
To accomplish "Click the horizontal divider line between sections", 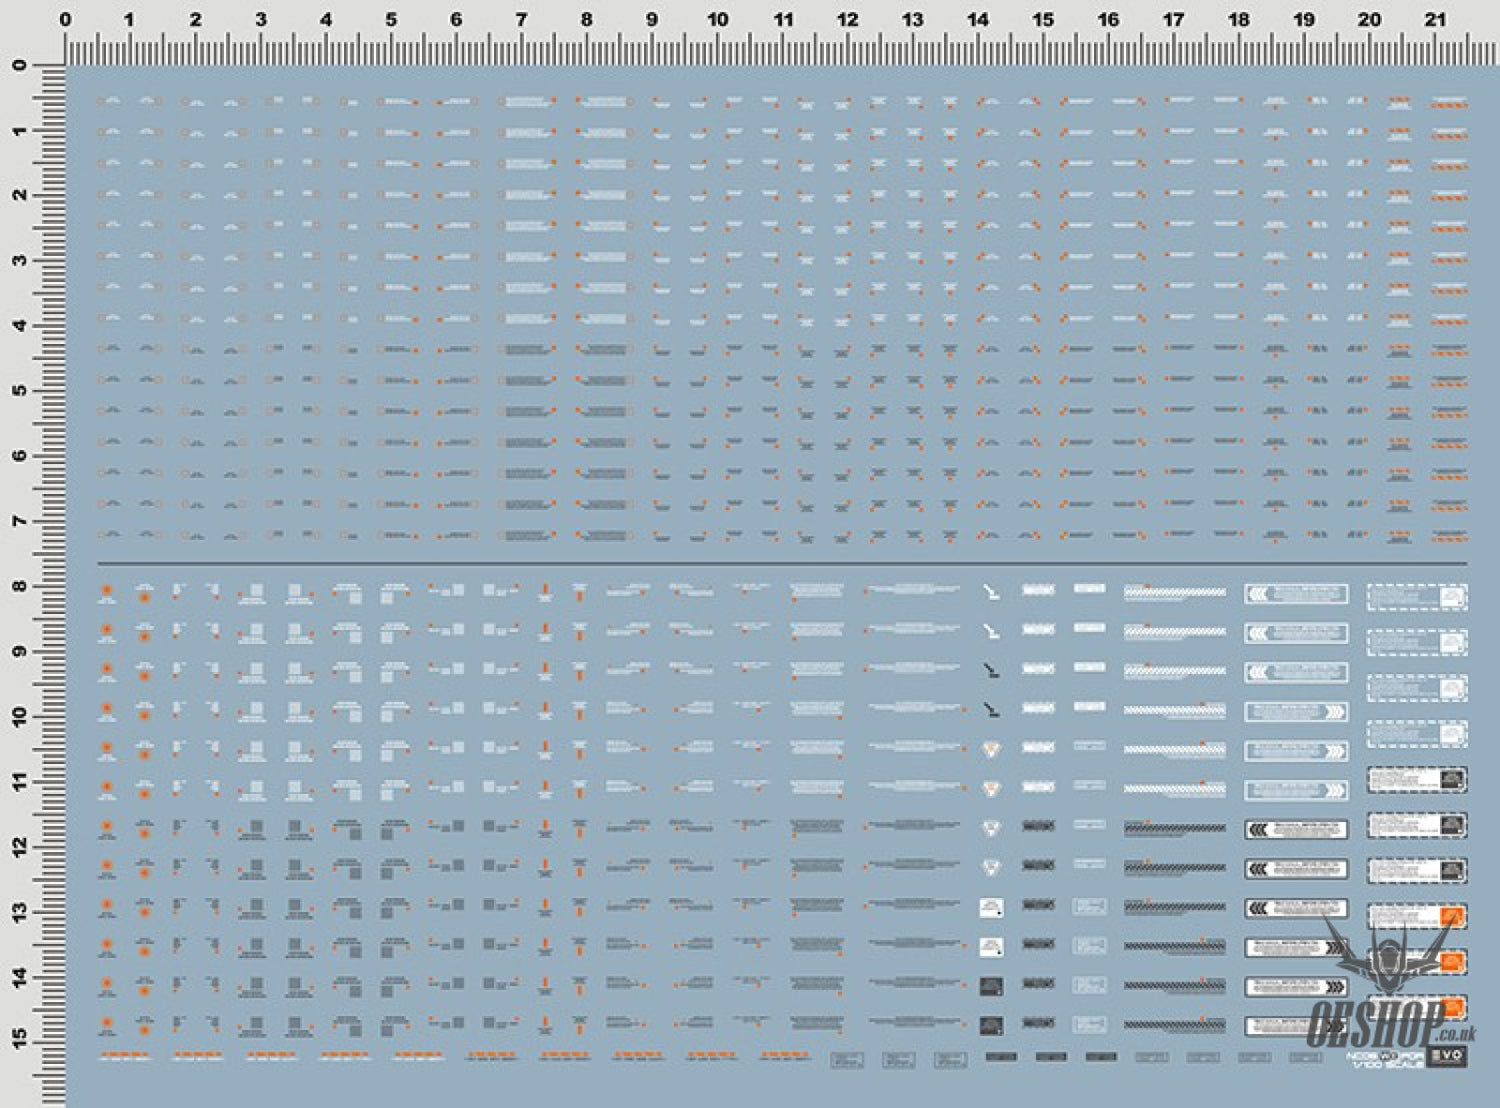I will [x=780, y=563].
